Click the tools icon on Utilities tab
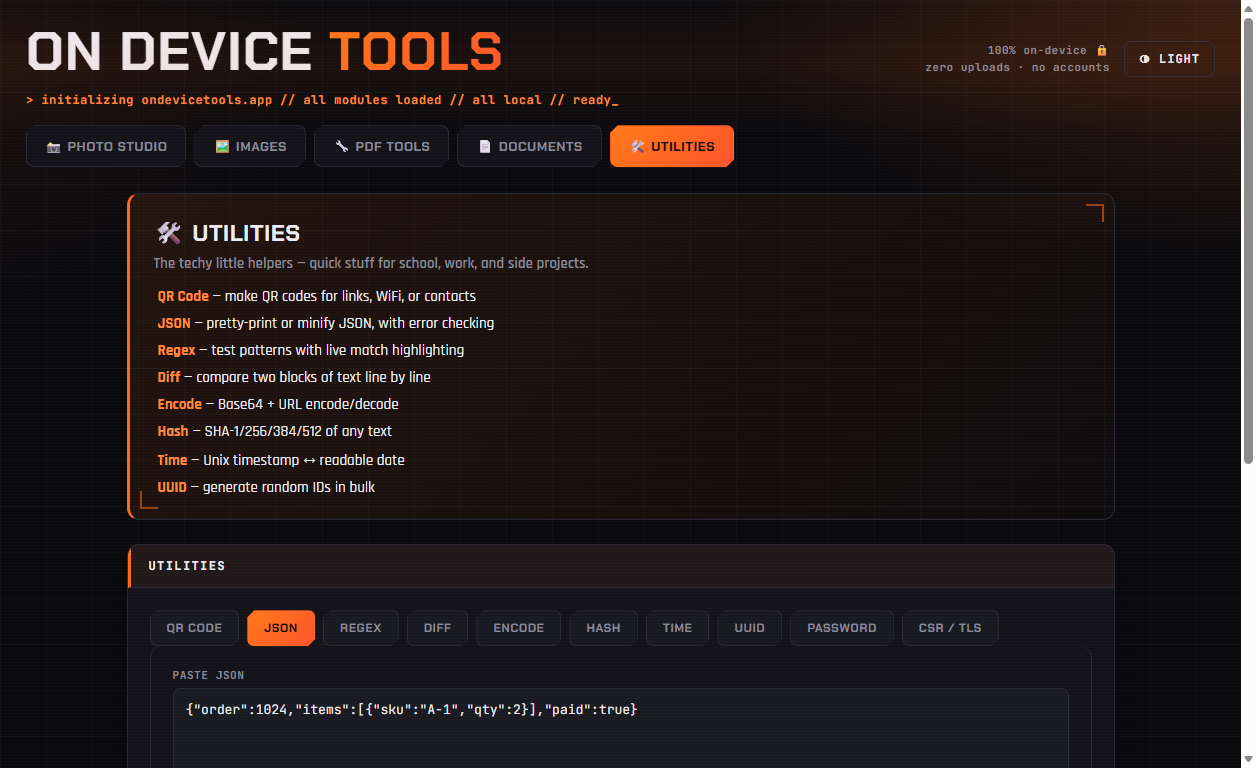Image resolution: width=1256 pixels, height=768 pixels. (638, 147)
